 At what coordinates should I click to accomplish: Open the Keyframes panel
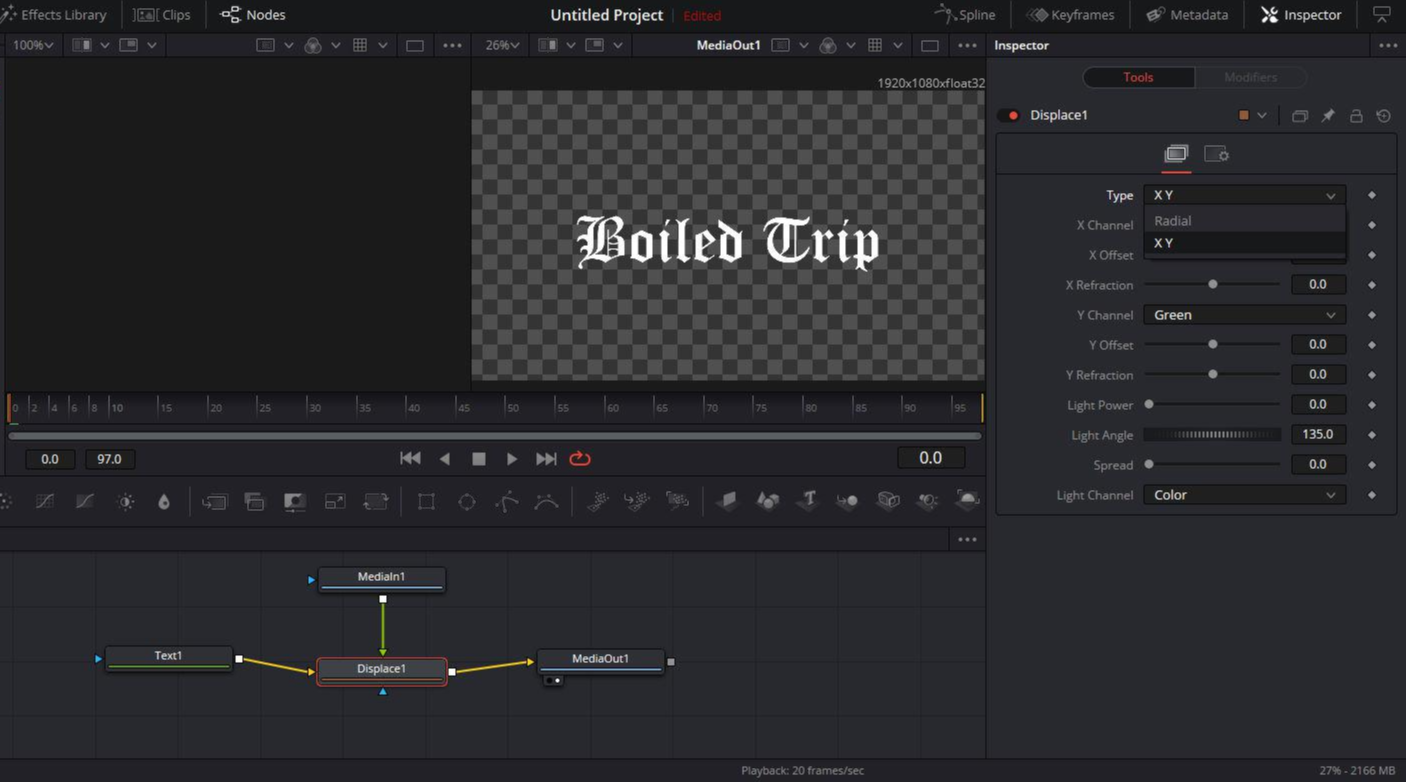[1071, 15]
